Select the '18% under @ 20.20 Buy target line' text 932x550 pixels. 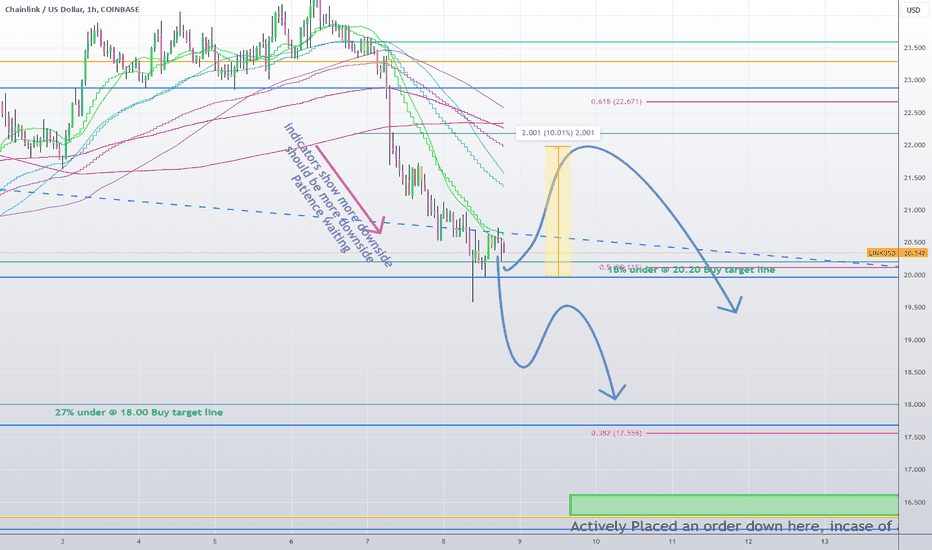pos(691,270)
